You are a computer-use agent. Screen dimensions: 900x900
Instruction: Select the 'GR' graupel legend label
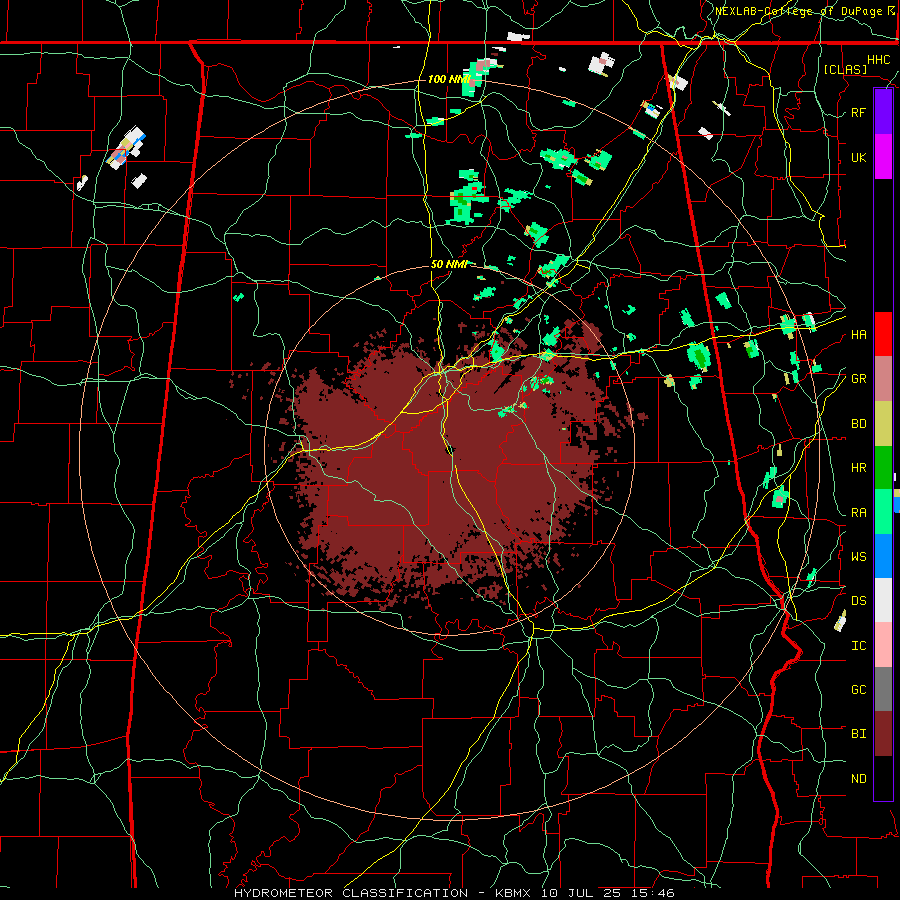(x=859, y=379)
